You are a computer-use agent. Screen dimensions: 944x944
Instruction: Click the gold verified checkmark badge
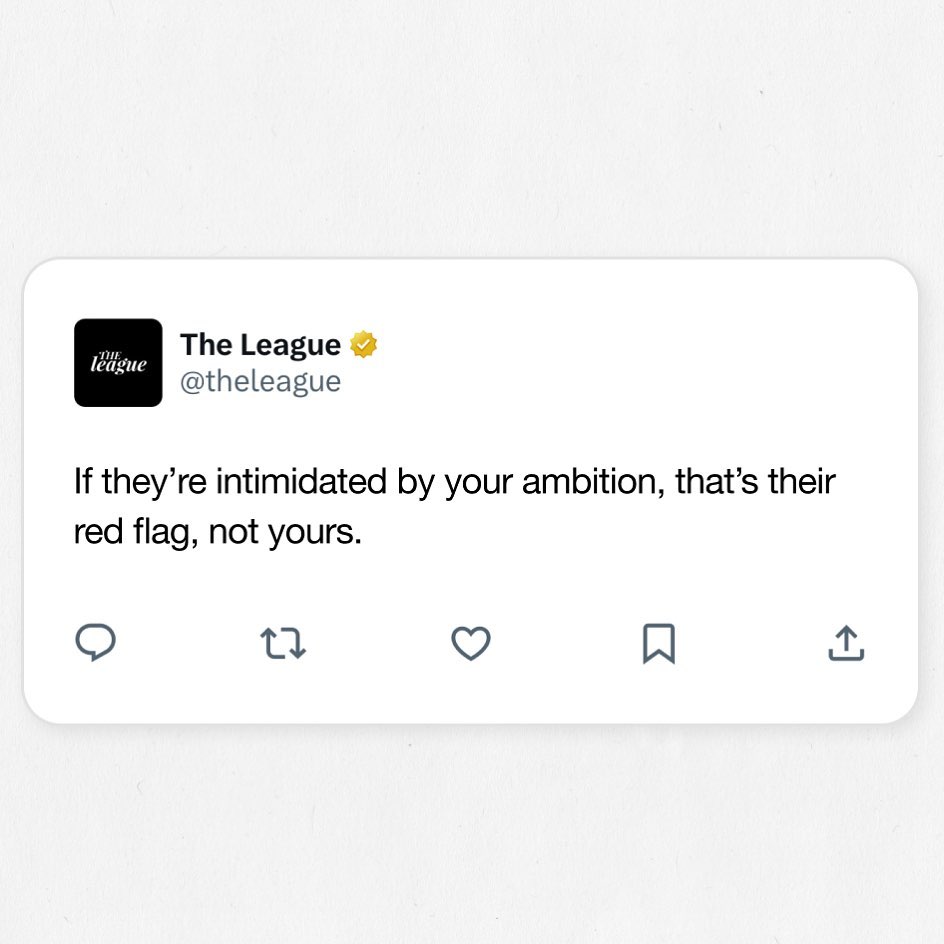(364, 344)
